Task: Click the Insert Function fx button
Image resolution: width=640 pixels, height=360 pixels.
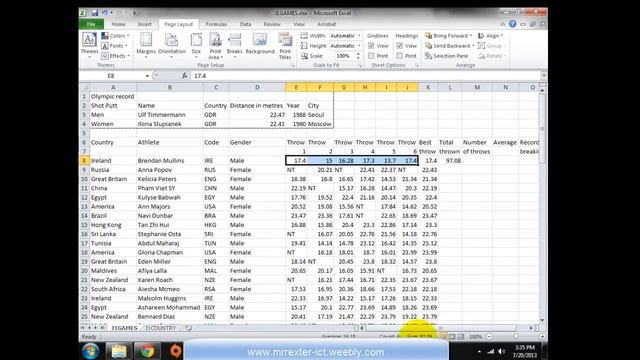Action: tap(184, 76)
